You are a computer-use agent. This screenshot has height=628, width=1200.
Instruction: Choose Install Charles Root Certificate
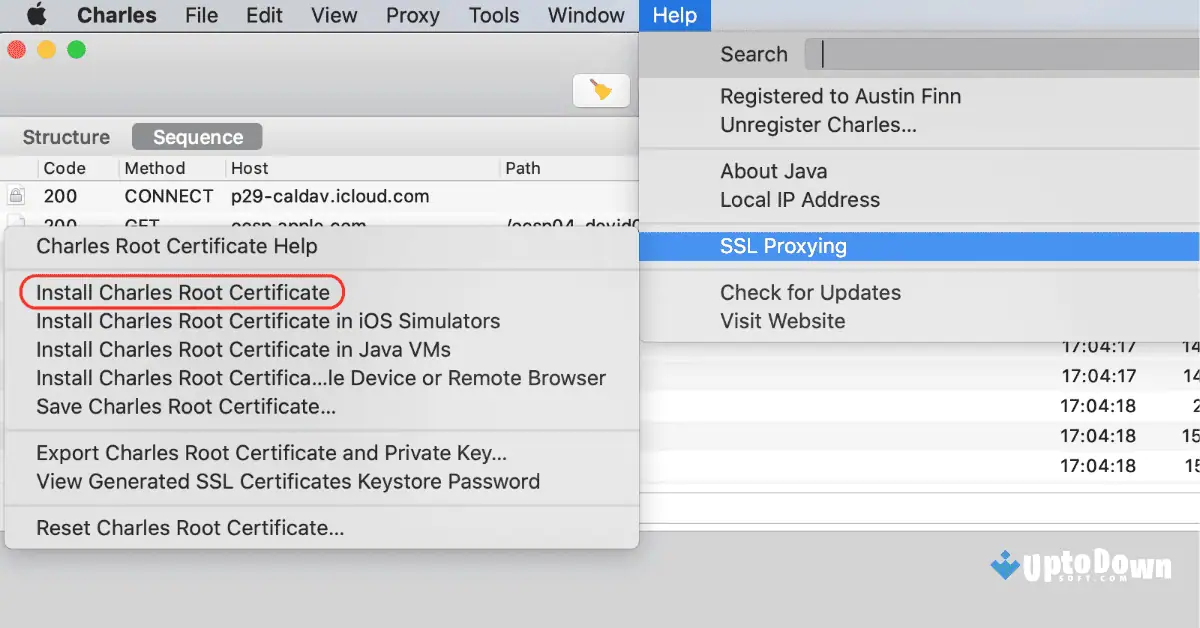point(180,291)
